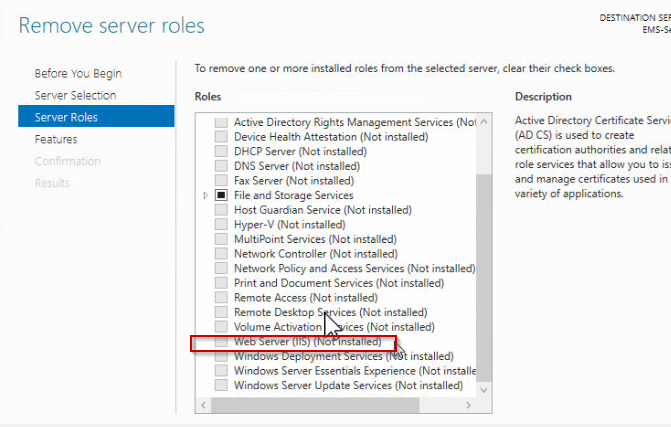
Task: Toggle the DNS Server checkbox
Action: click(x=221, y=167)
